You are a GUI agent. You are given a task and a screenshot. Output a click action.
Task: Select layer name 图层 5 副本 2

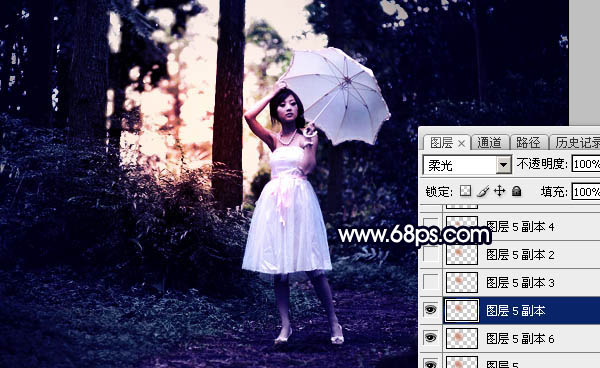click(x=520, y=255)
